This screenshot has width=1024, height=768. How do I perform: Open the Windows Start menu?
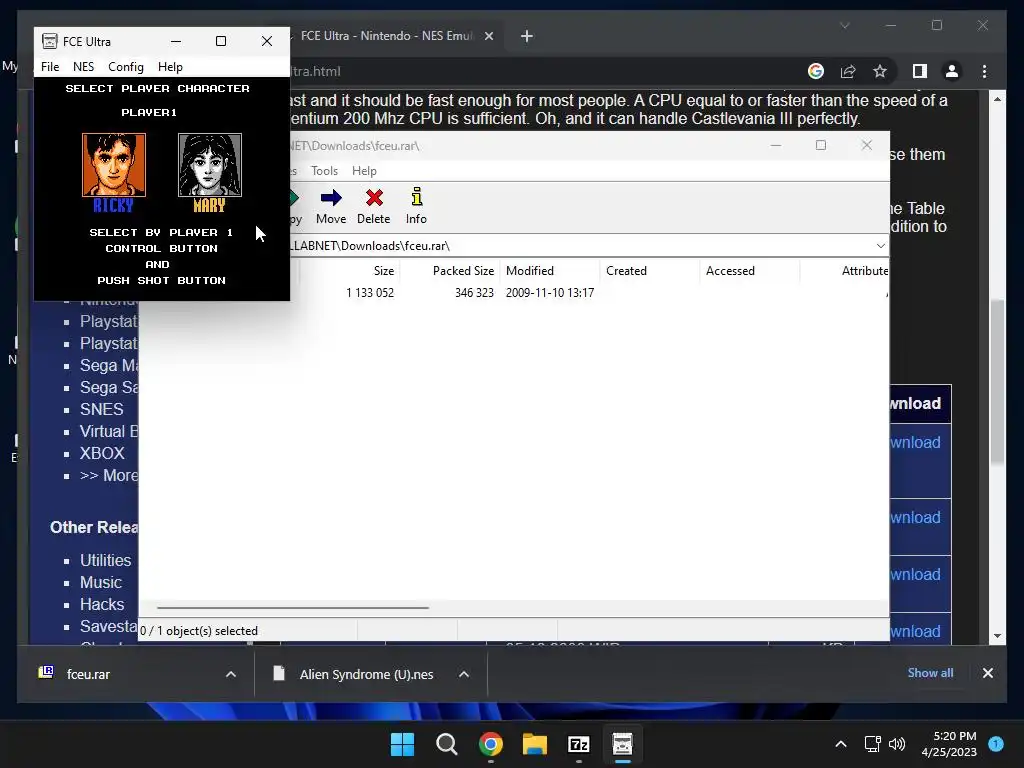point(402,744)
